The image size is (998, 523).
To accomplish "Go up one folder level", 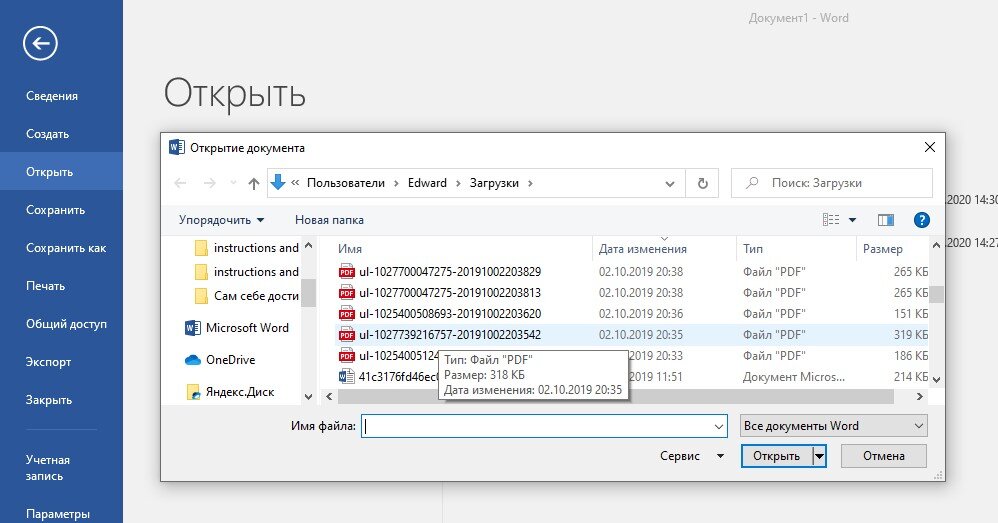I will click(254, 183).
